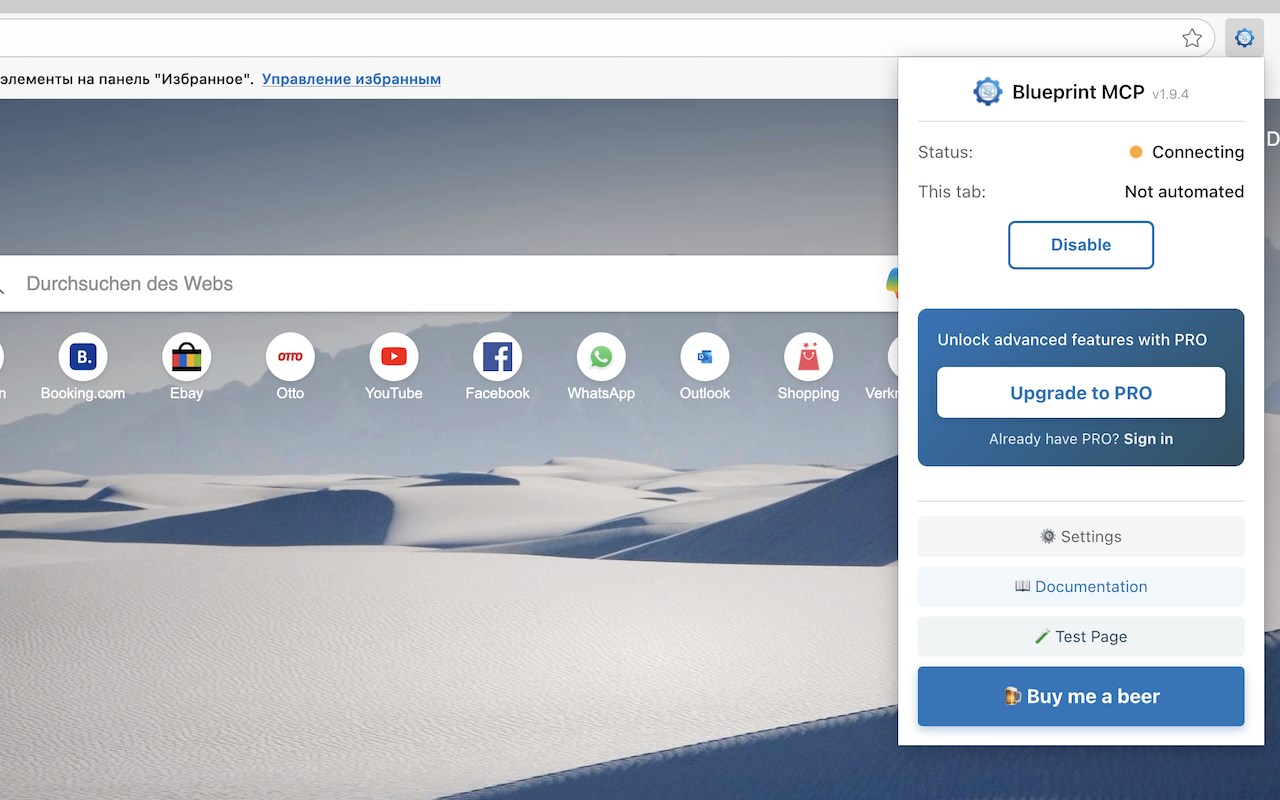This screenshot has height=800, width=1280.
Task: Click the Not automated tab status text
Action: tap(1184, 192)
